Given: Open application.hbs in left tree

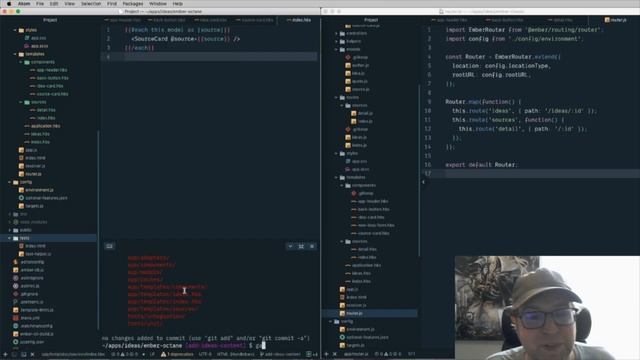Looking at the screenshot, I should point(45,126).
